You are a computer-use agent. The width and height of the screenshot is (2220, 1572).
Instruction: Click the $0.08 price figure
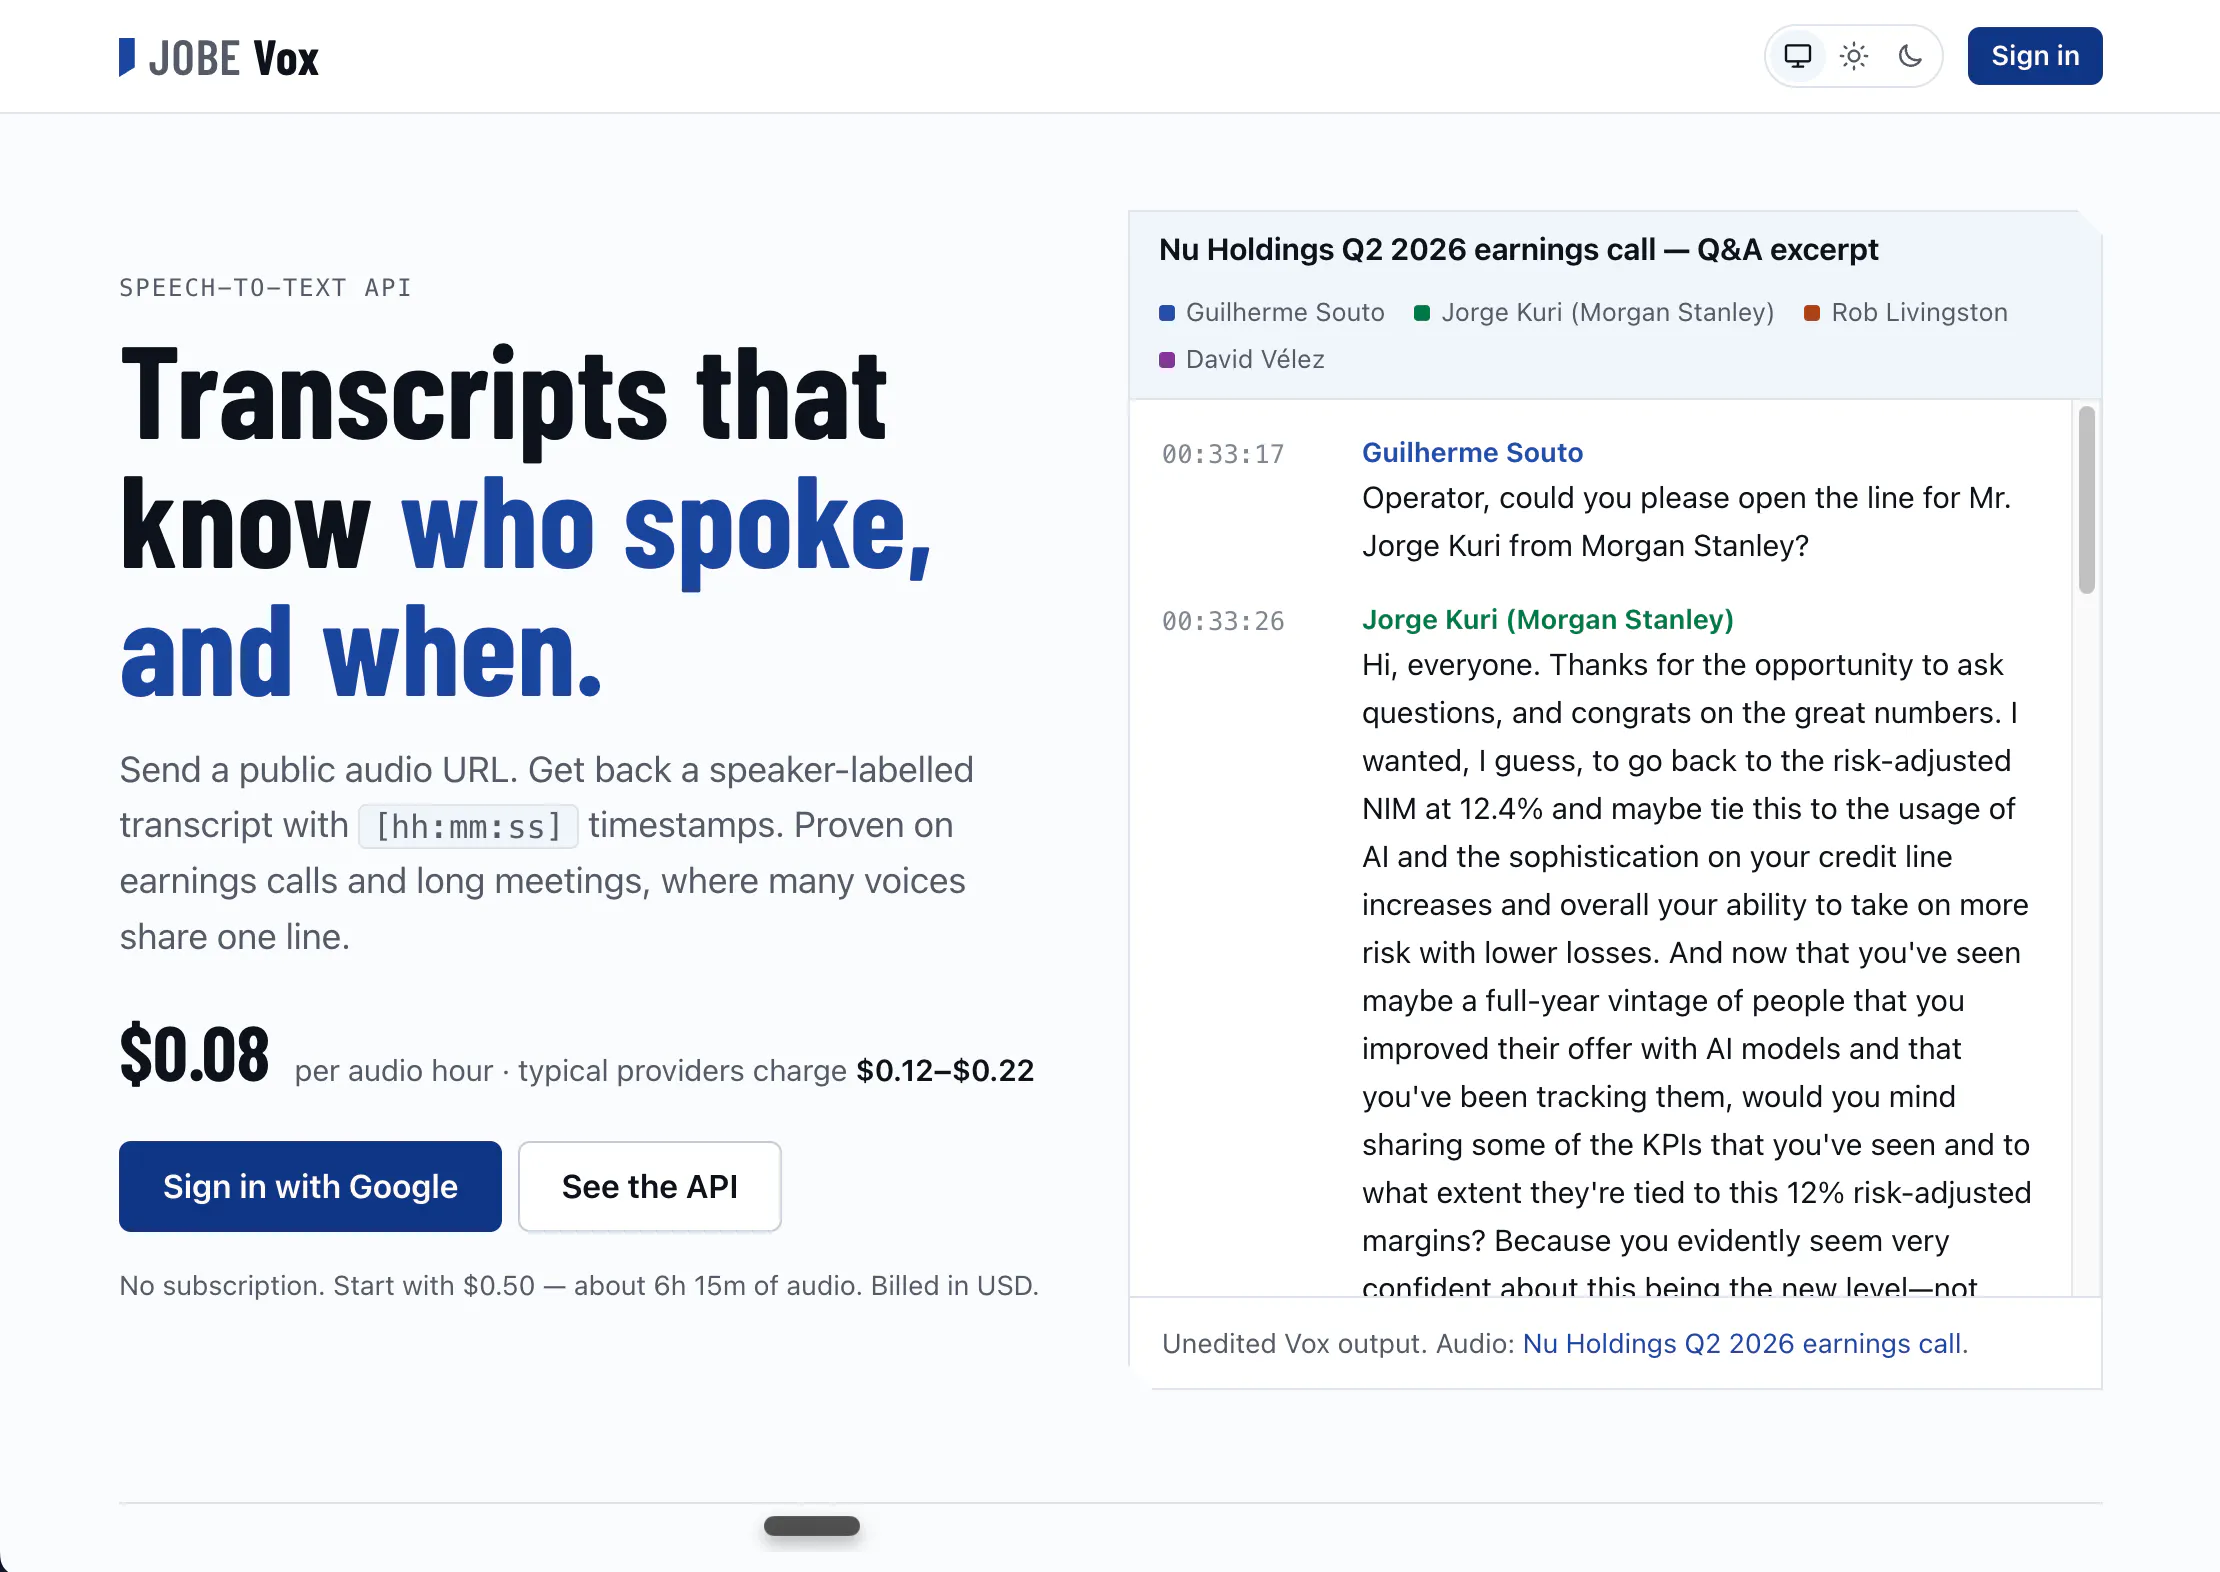coord(195,1054)
